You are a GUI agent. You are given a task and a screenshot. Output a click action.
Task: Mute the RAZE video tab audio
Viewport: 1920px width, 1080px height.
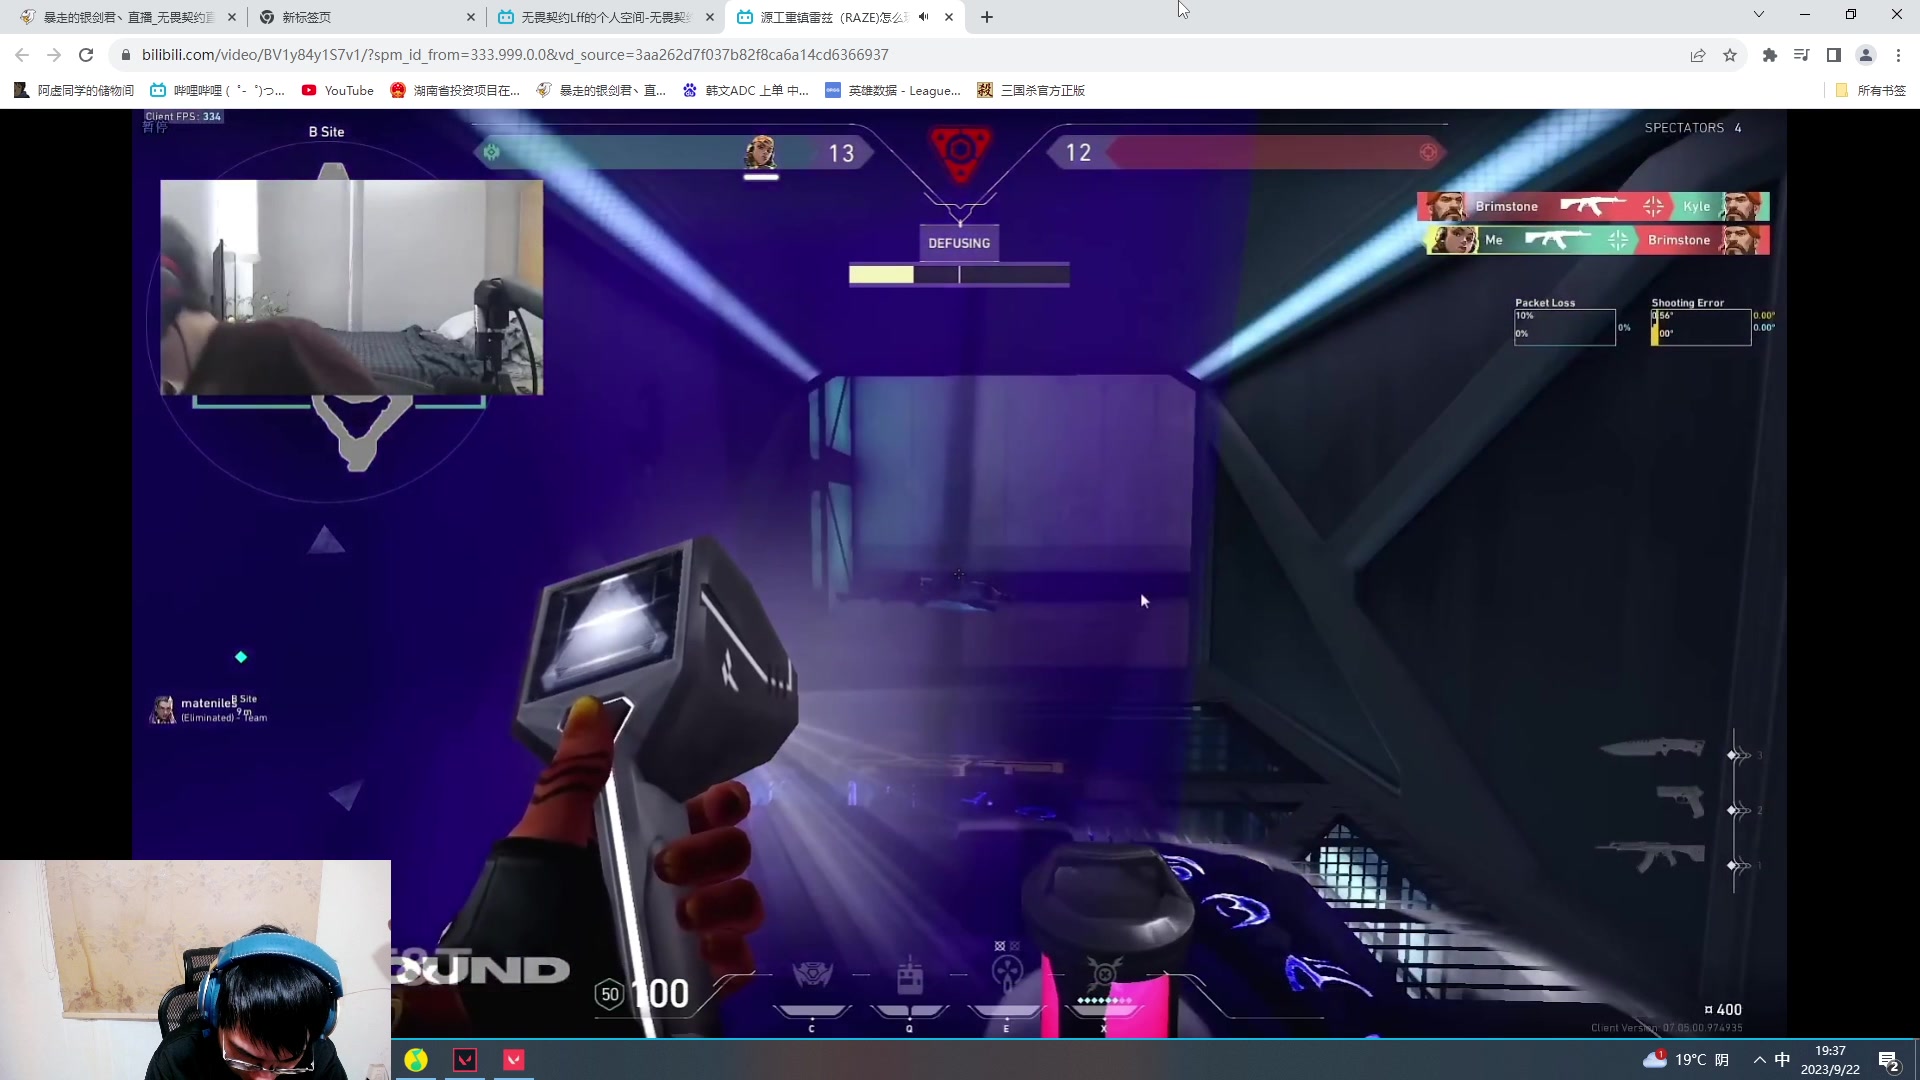923,17
